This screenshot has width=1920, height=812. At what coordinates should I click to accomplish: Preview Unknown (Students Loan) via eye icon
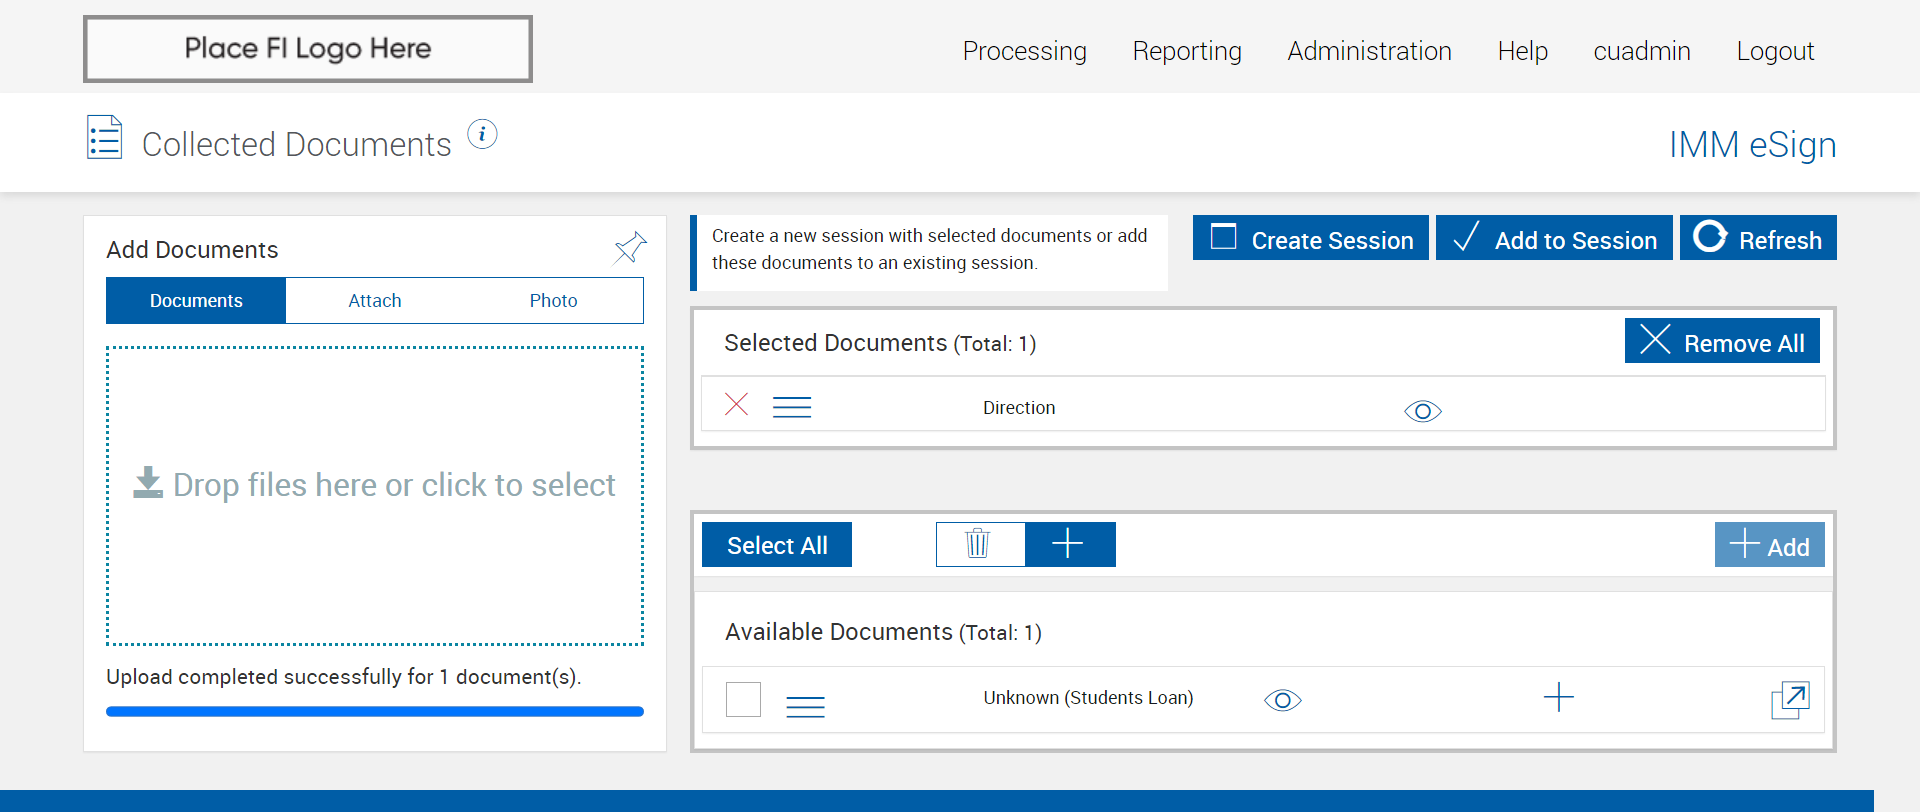1282,700
